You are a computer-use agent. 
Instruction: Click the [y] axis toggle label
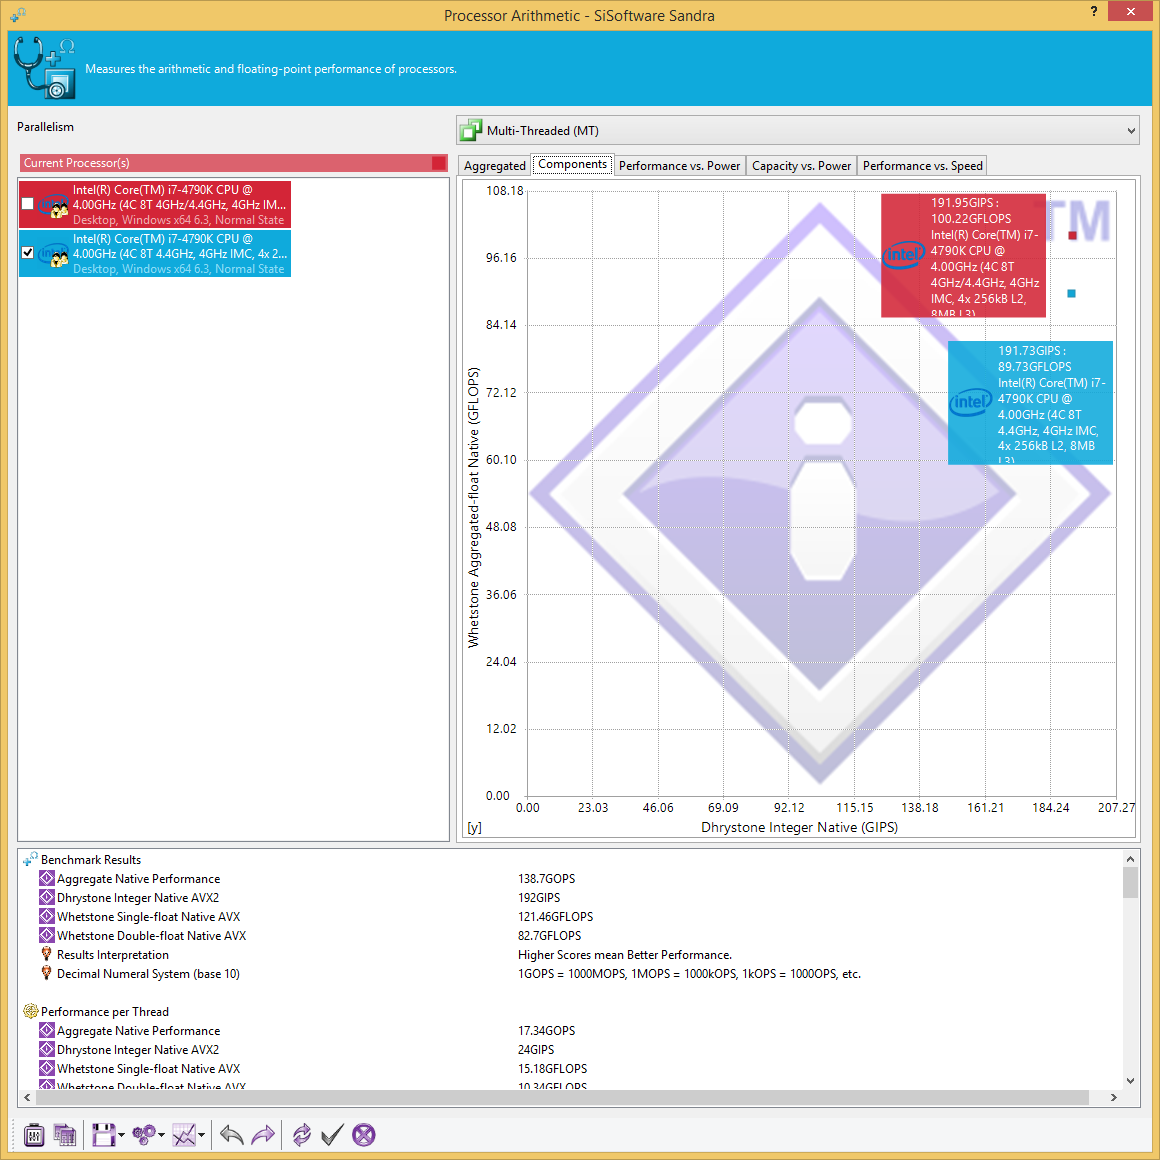474,827
